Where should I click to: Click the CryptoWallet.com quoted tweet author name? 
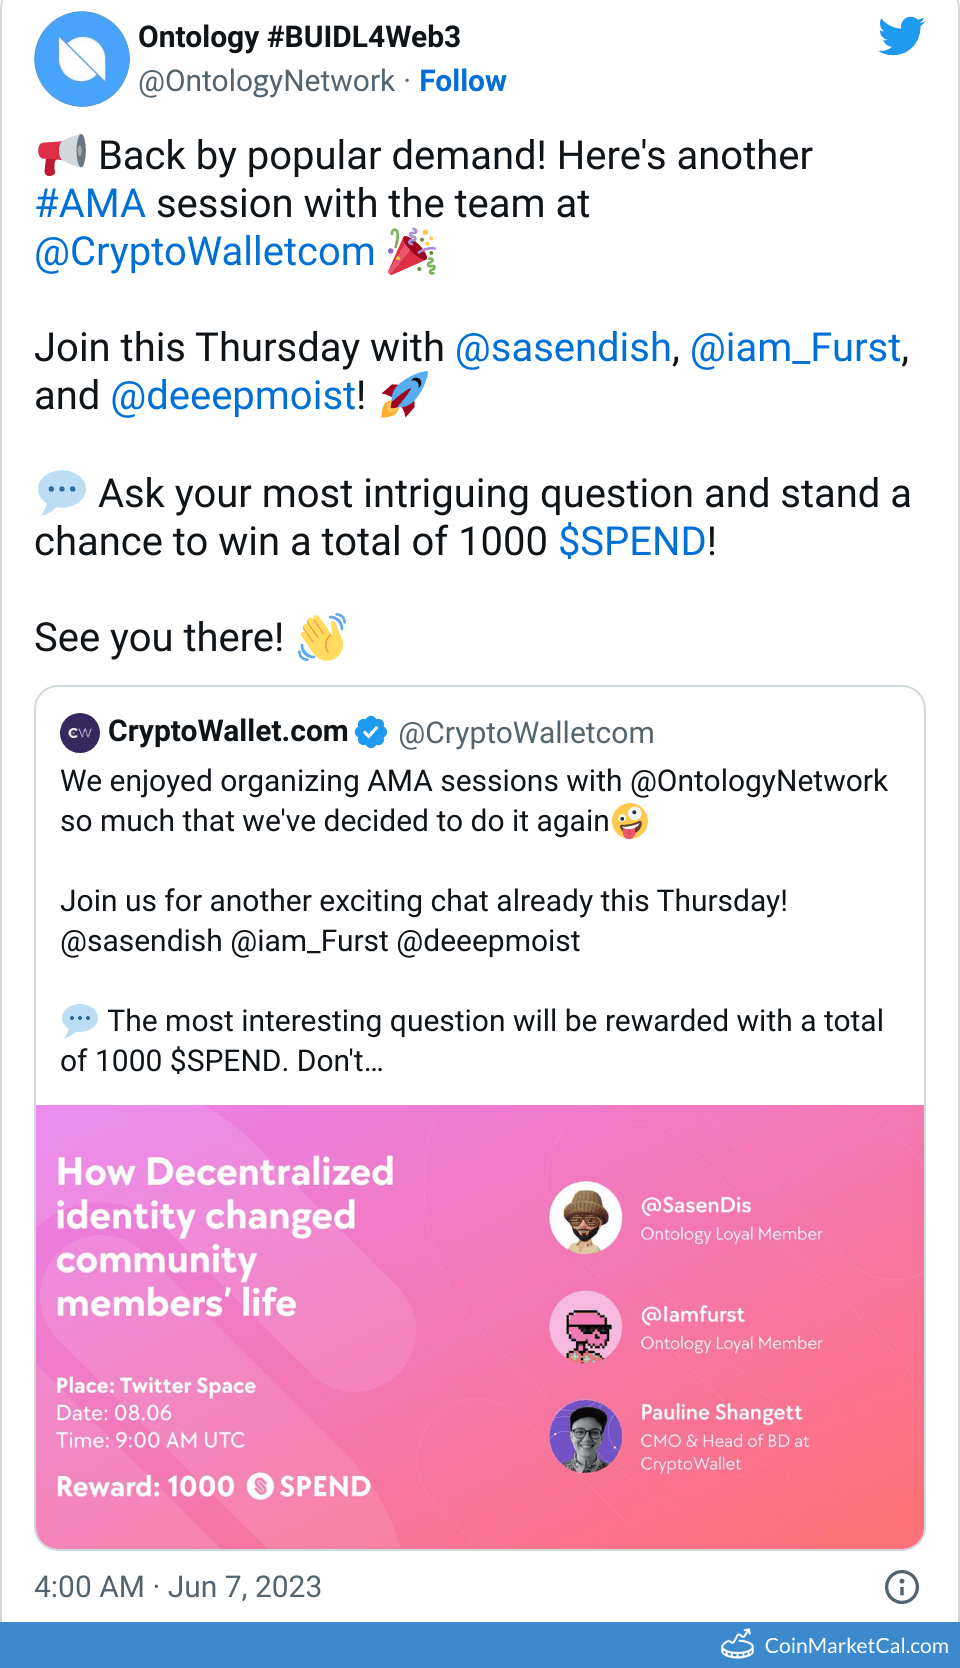pyautogui.click(x=228, y=732)
